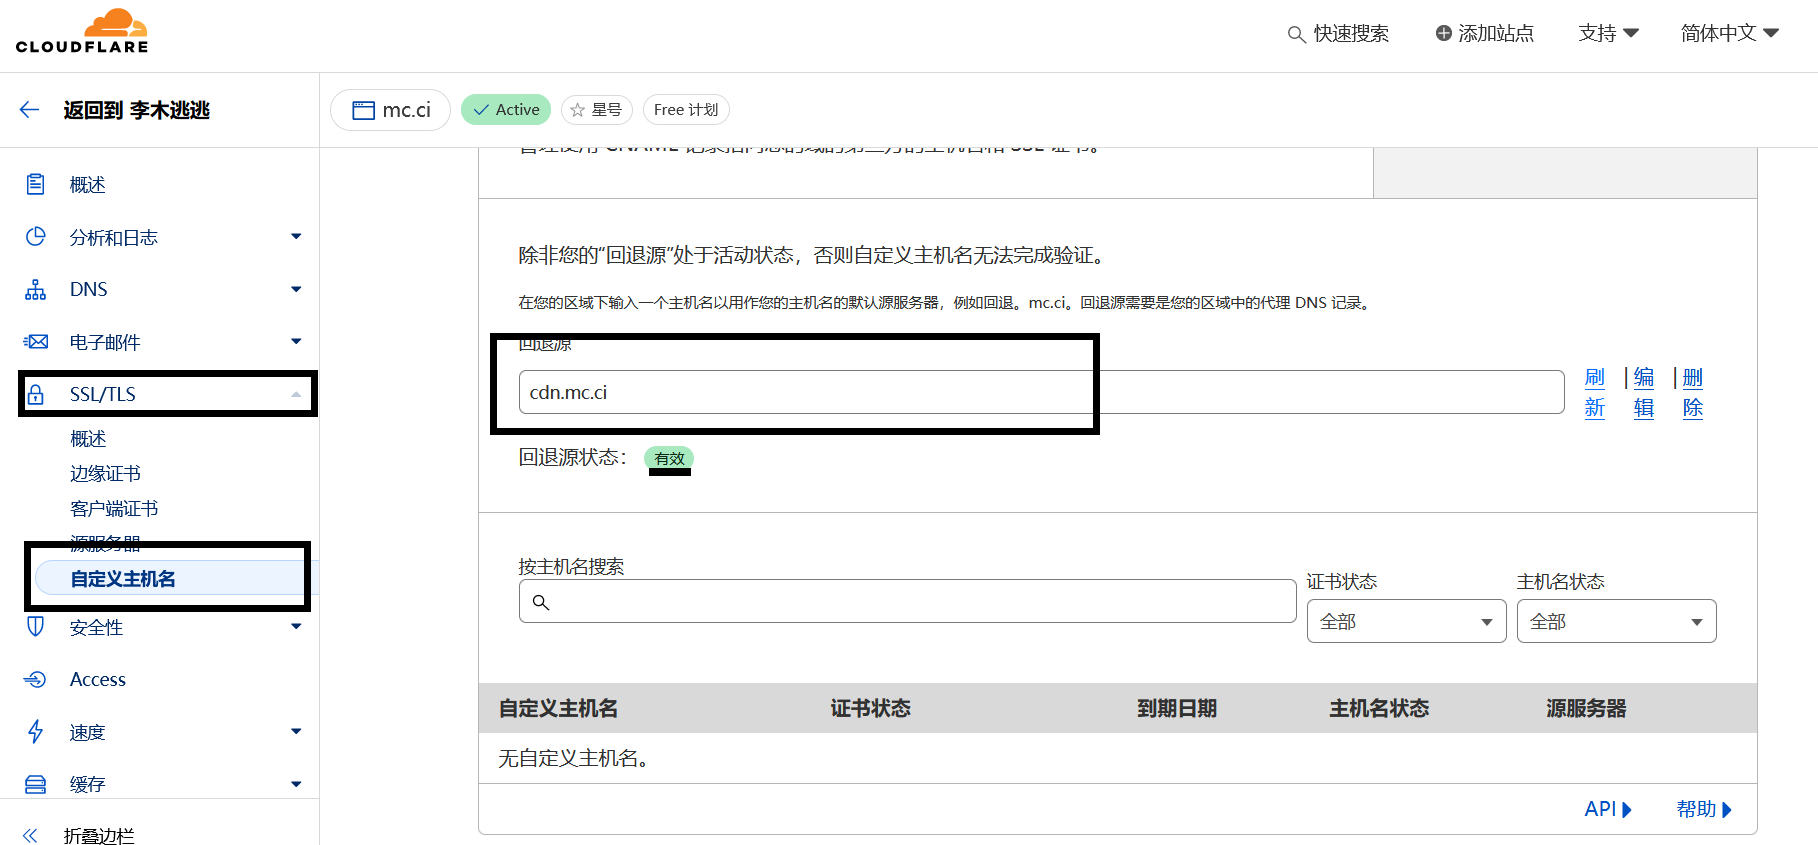Click the 电子邮件 envelope icon
The width and height of the screenshot is (1818, 845).
pos(36,341)
